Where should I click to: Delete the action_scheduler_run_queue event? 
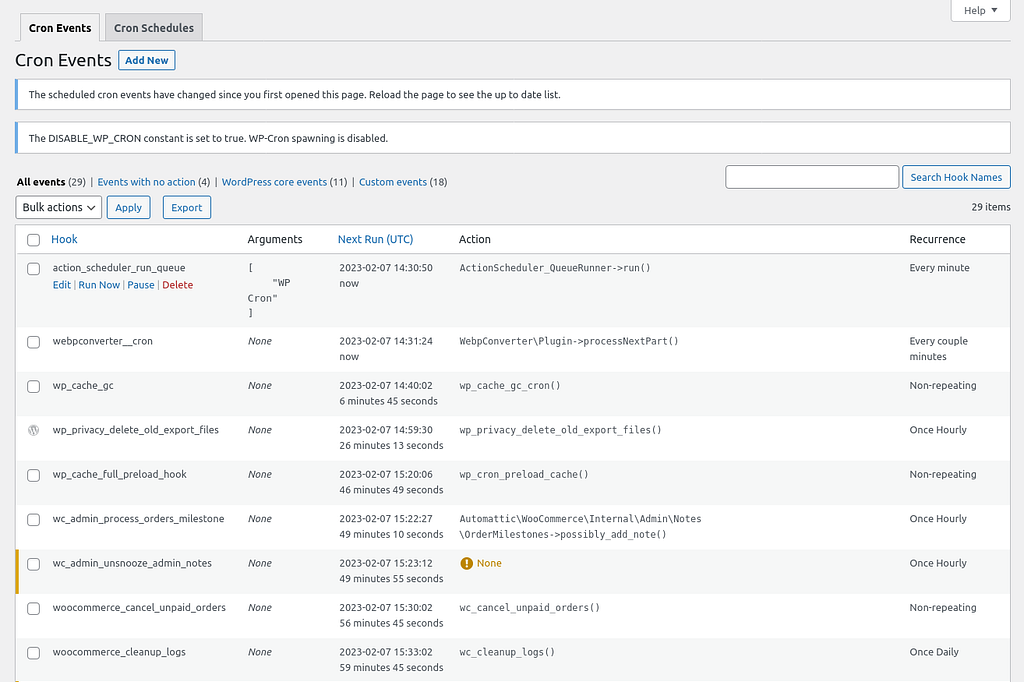click(178, 285)
